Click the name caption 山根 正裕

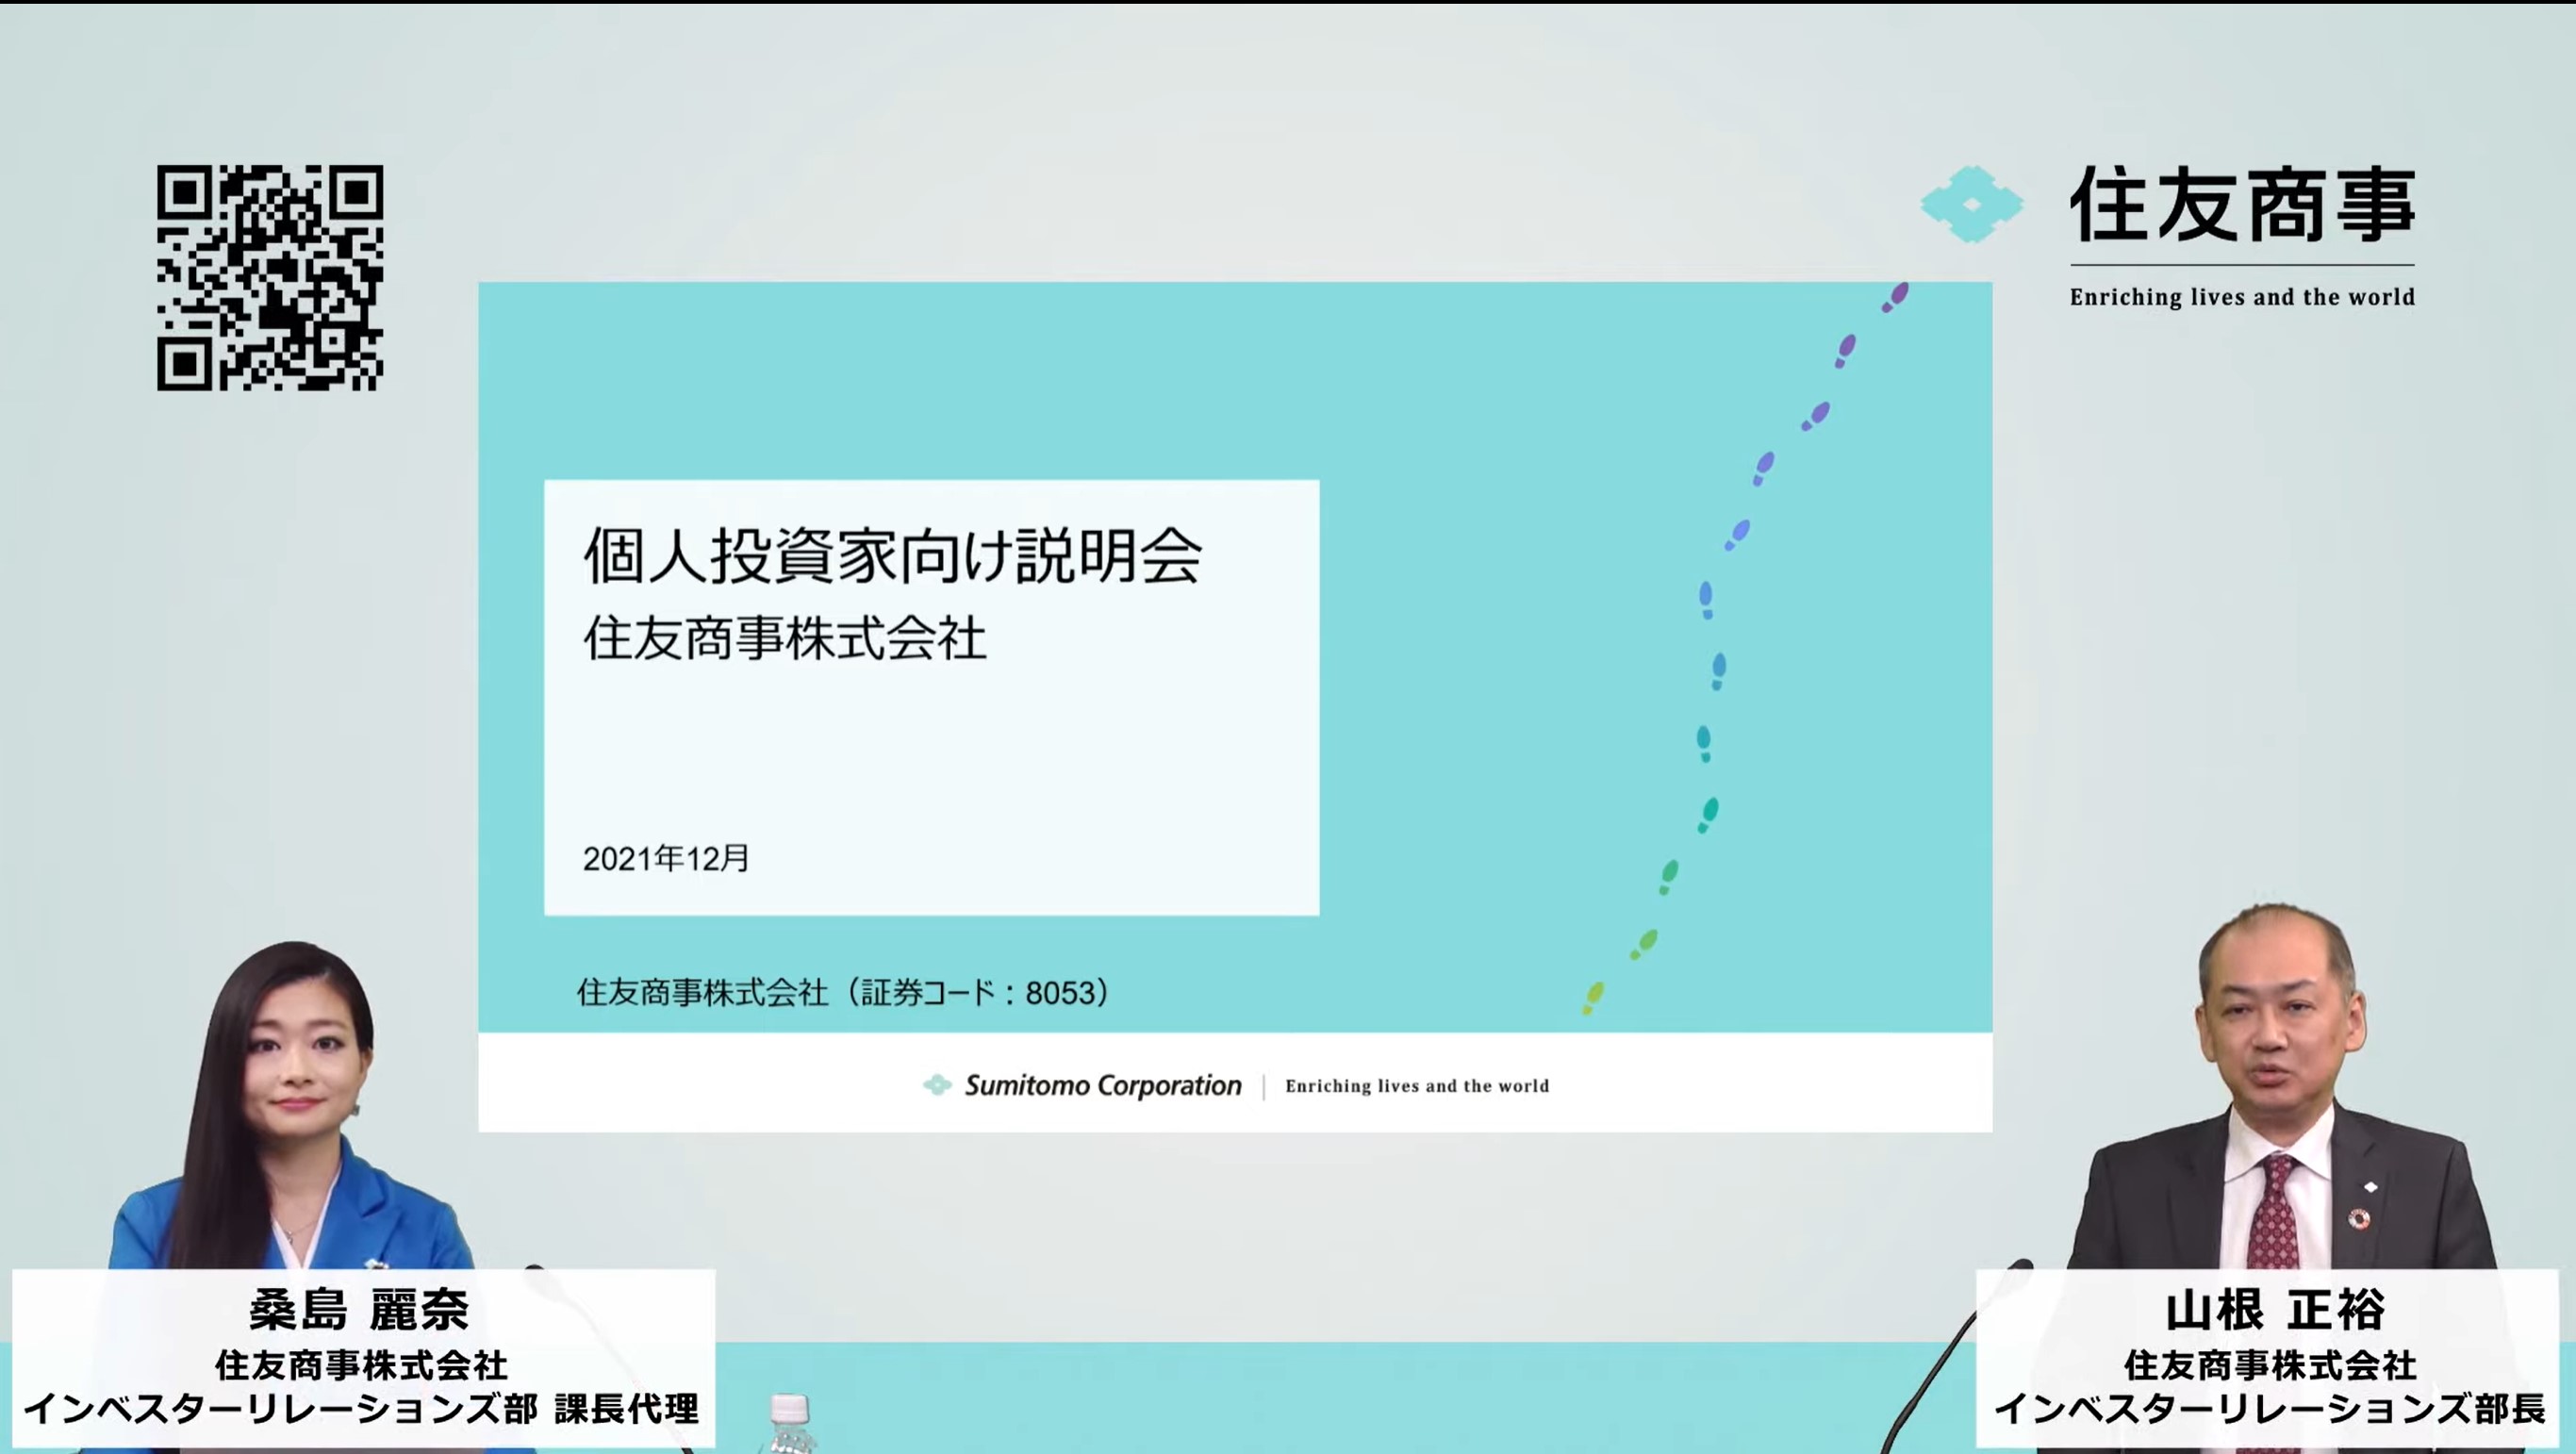point(2275,1310)
